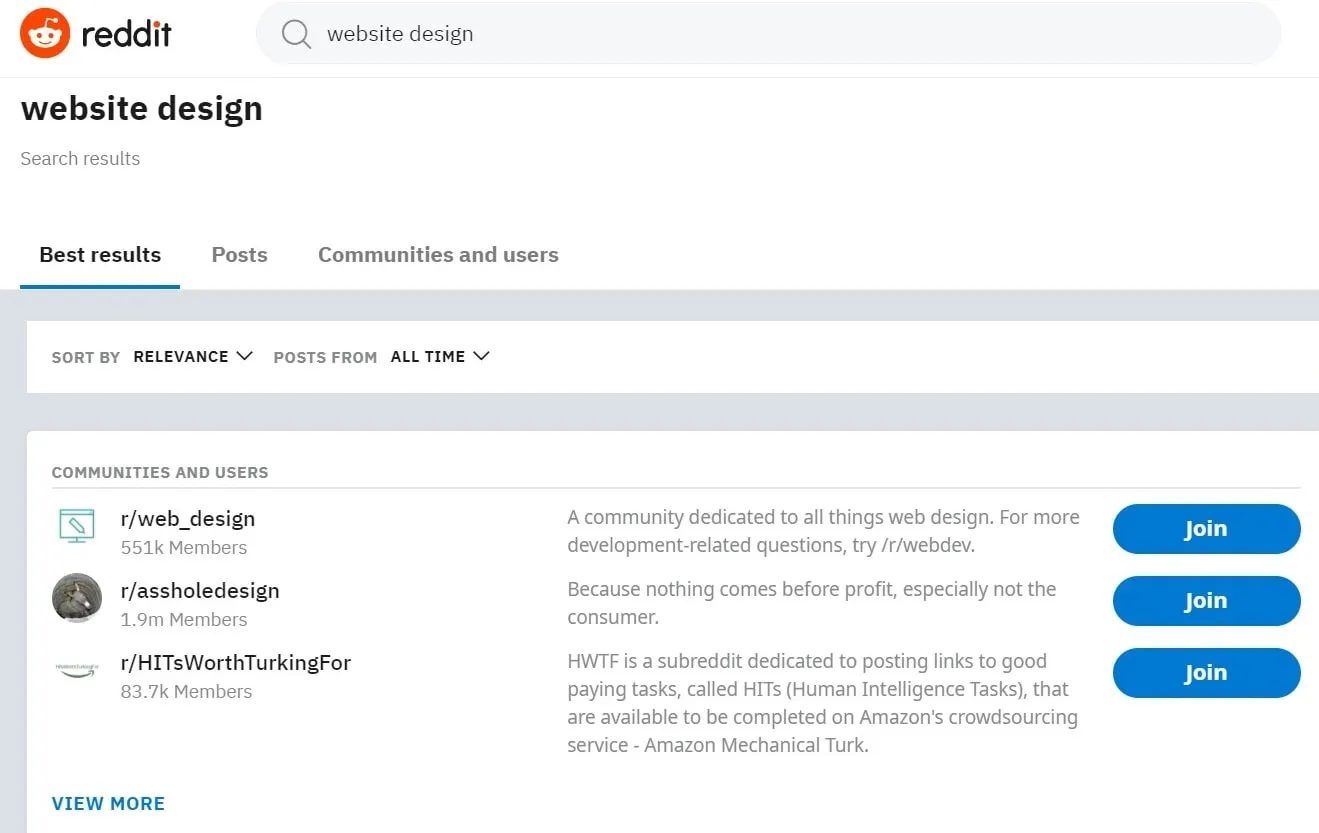Expand the Sort By Relevance dropdown
Screen dimensions: 1319x833
point(193,357)
